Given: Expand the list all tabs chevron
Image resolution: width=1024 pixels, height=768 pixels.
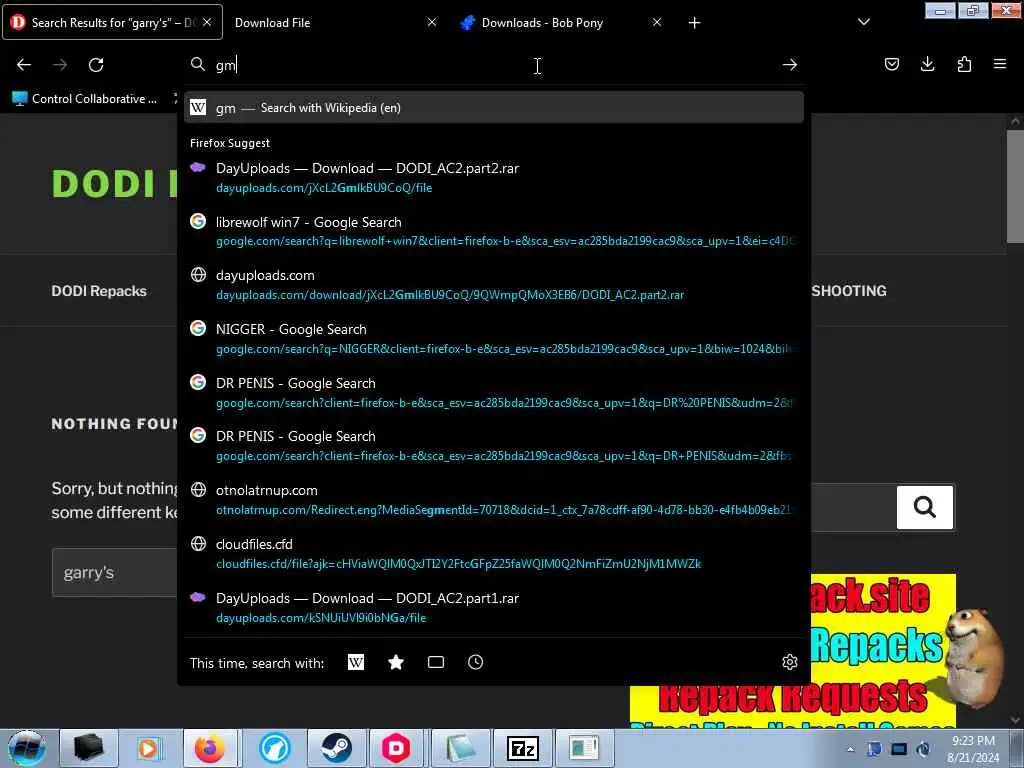Looking at the screenshot, I should pyautogui.click(x=863, y=23).
